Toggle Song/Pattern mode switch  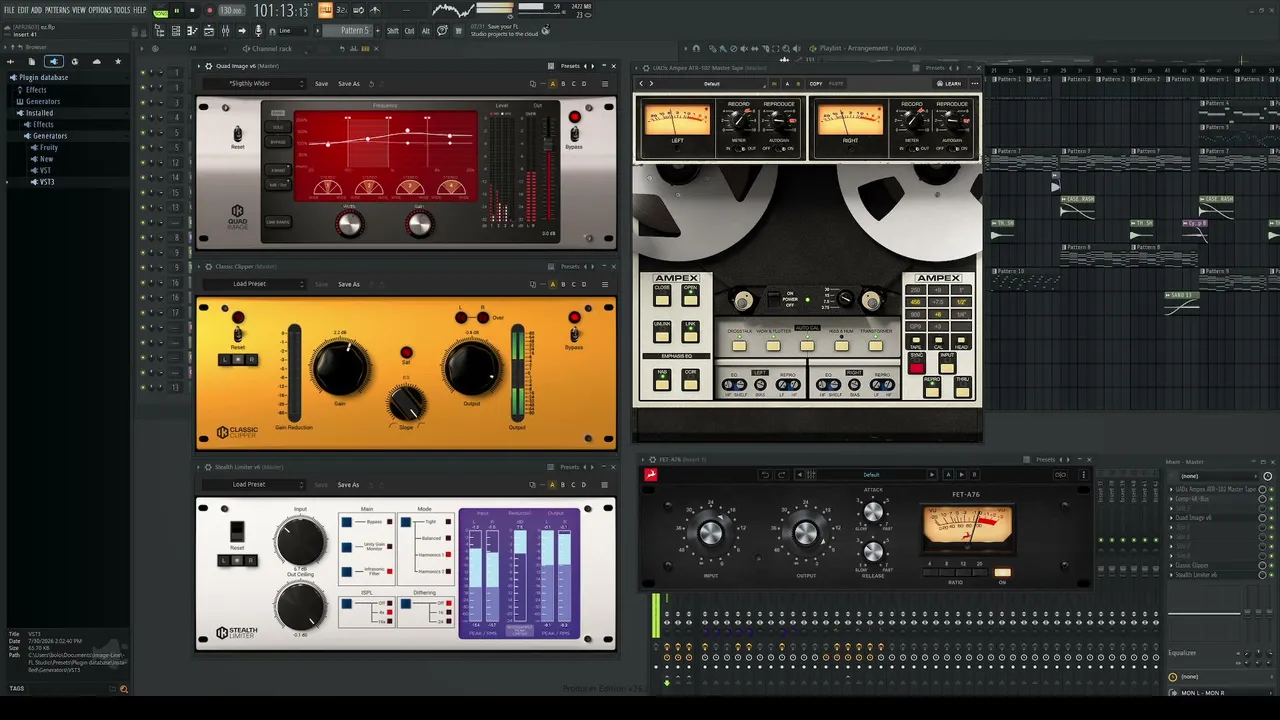(x=160, y=11)
